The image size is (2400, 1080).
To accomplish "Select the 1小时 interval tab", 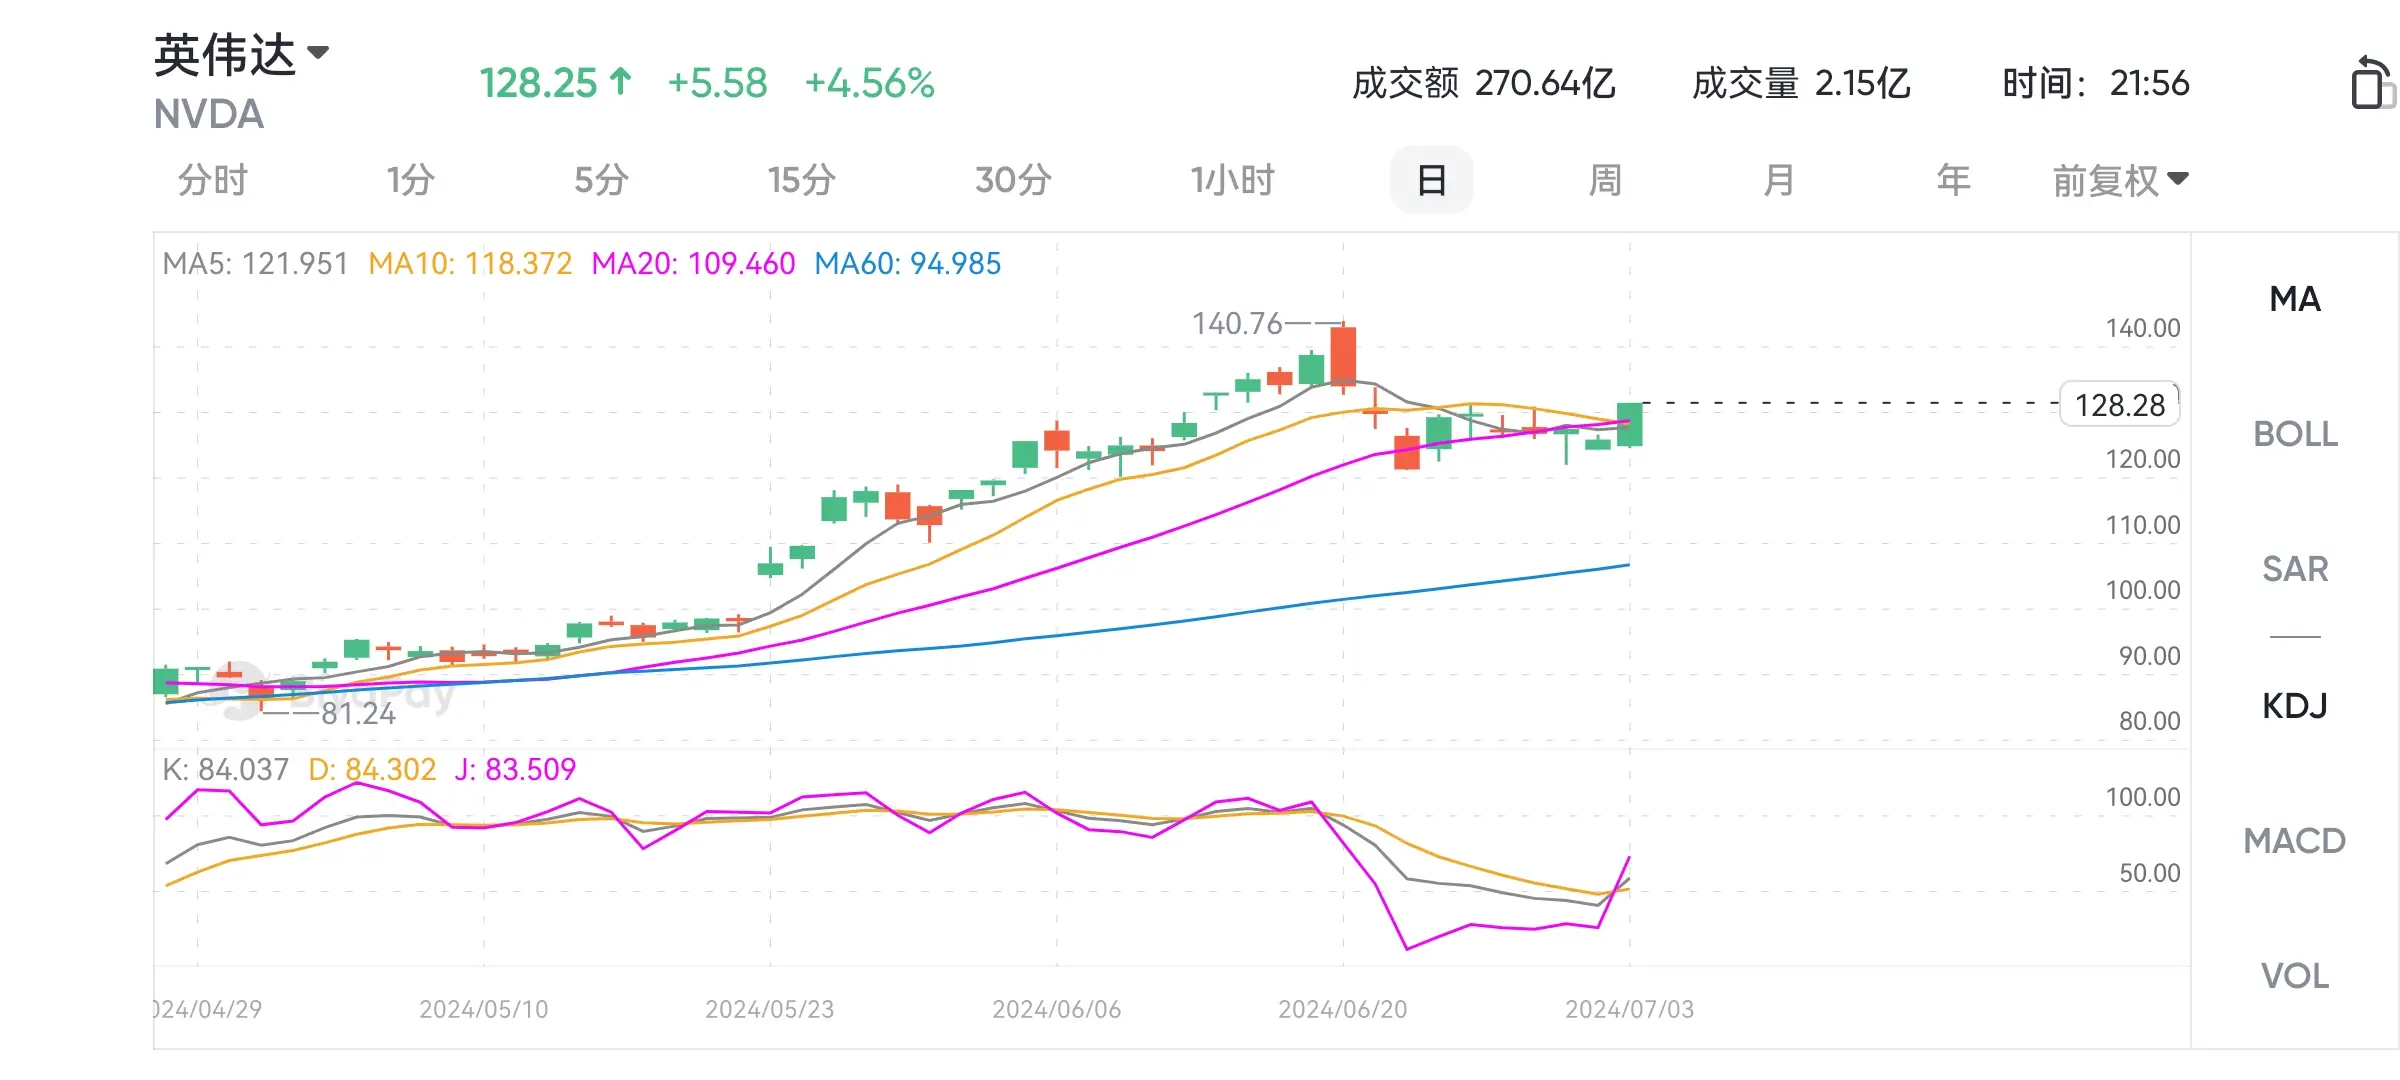I will pyautogui.click(x=1232, y=181).
